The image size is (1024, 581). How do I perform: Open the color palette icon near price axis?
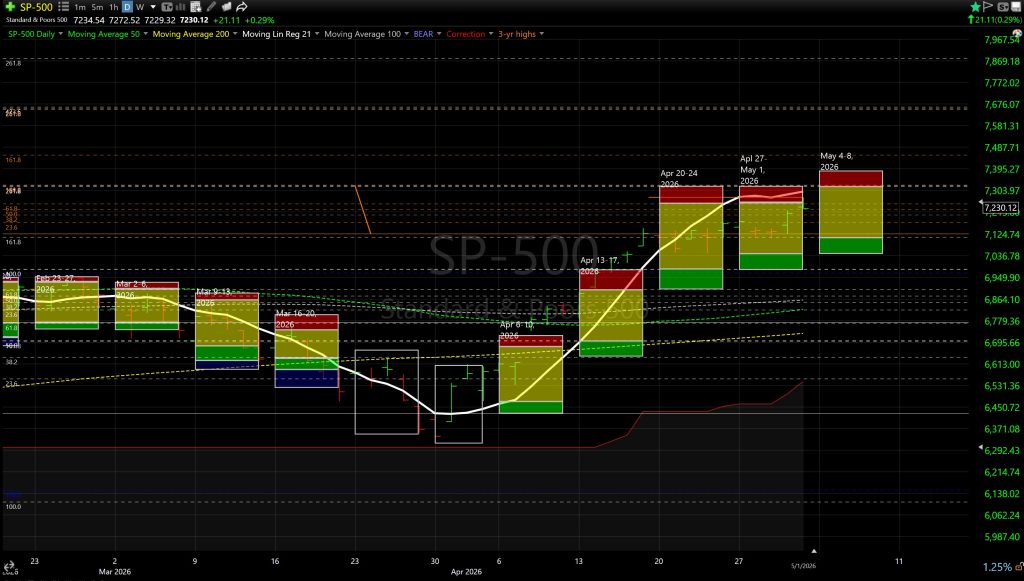pos(1017,33)
